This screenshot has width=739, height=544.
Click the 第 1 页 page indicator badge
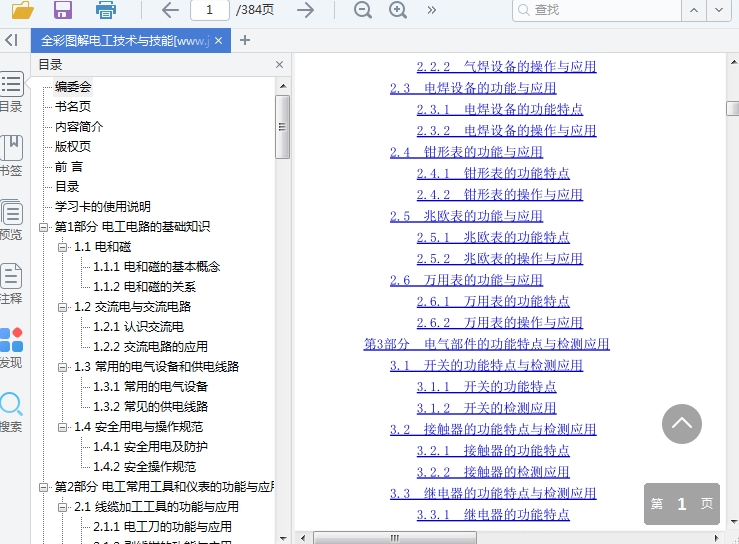click(682, 504)
